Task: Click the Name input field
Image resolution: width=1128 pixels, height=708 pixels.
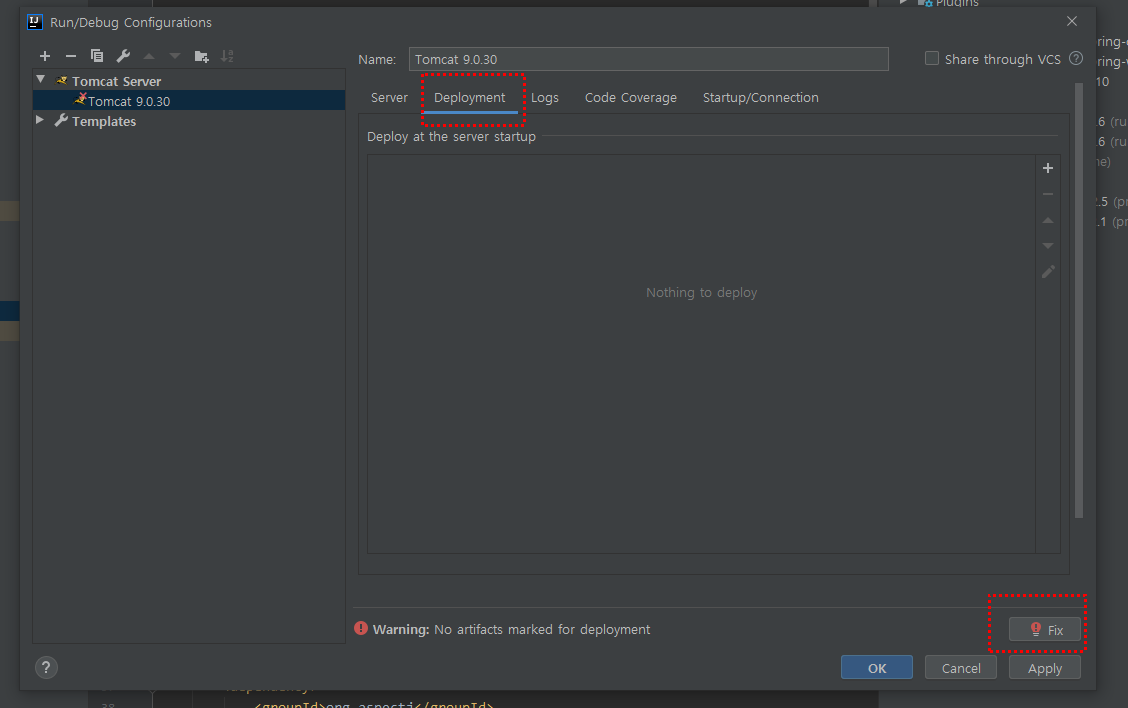Action: [649, 59]
